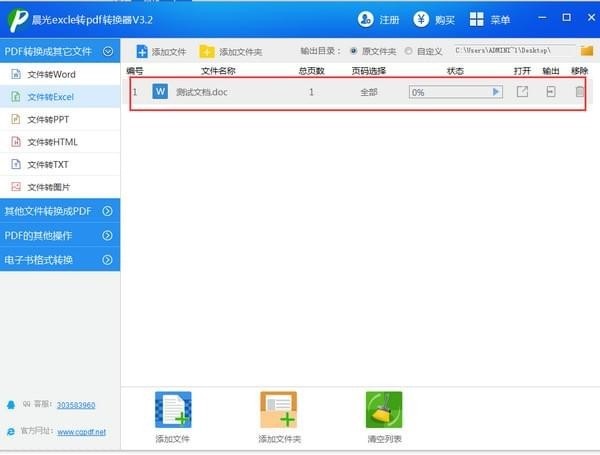600x455 pixels.
Task: Click the image file type icon in sidebar
Action: pos(16,187)
